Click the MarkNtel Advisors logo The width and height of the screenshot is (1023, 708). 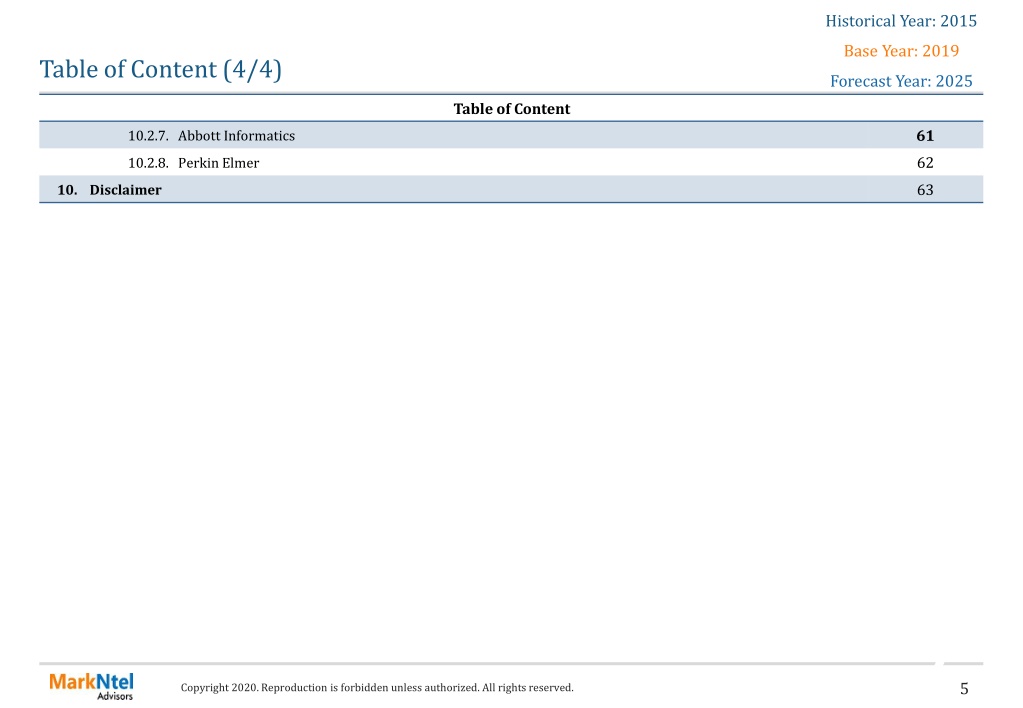coord(91,686)
